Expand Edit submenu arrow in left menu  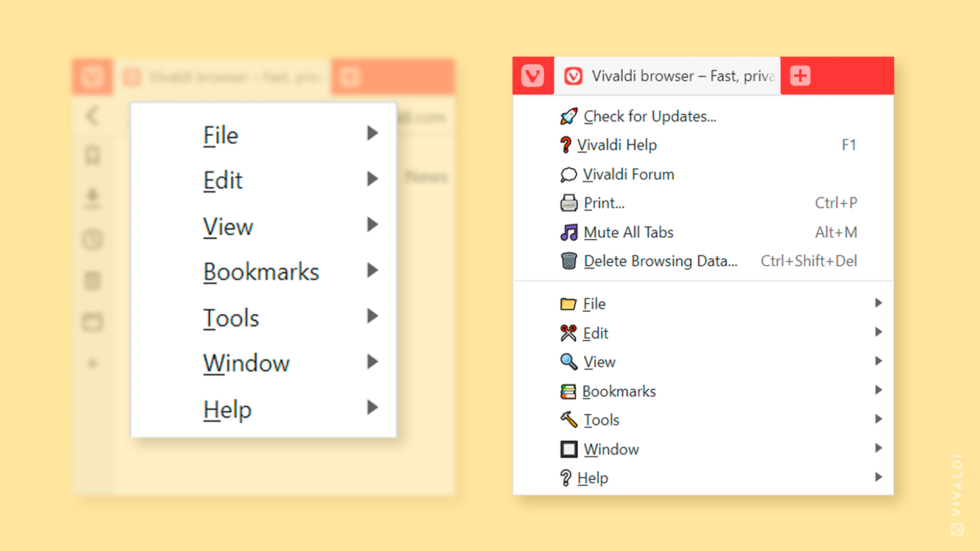coord(372,179)
